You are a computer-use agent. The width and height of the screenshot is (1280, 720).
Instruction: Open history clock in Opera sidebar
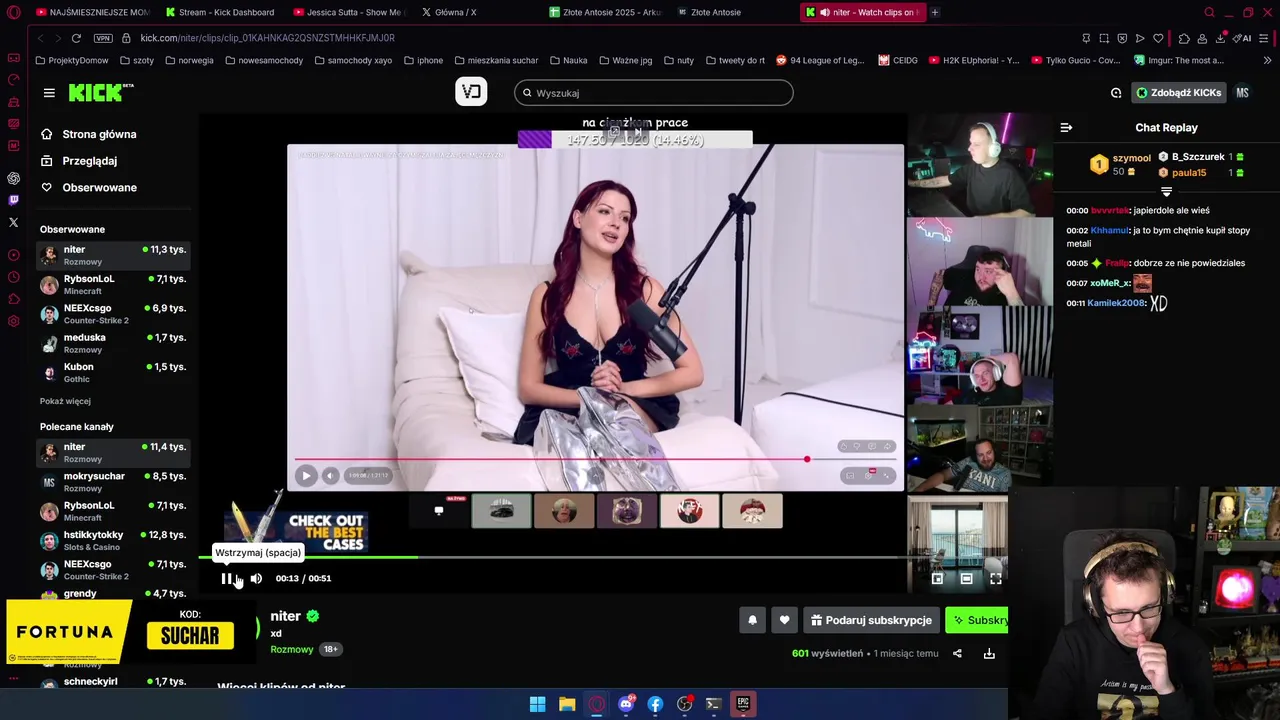13,277
